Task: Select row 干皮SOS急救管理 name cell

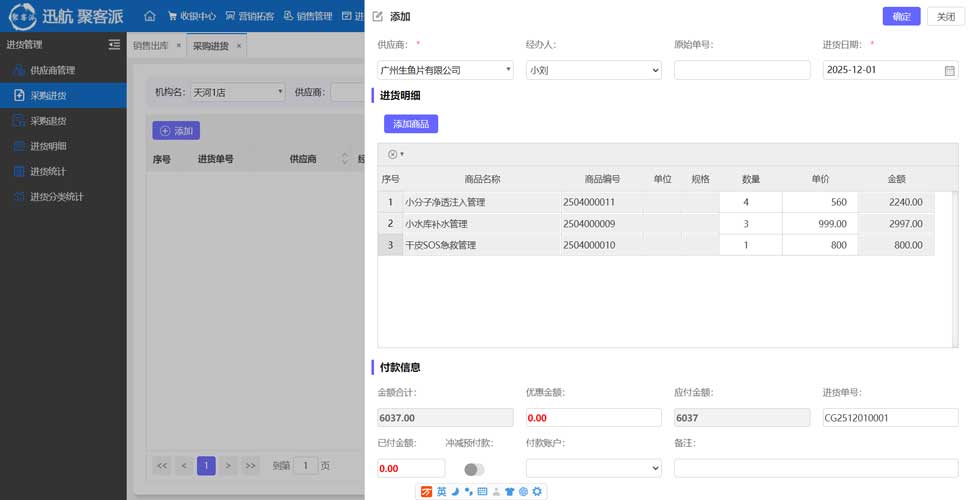Action: (482, 245)
